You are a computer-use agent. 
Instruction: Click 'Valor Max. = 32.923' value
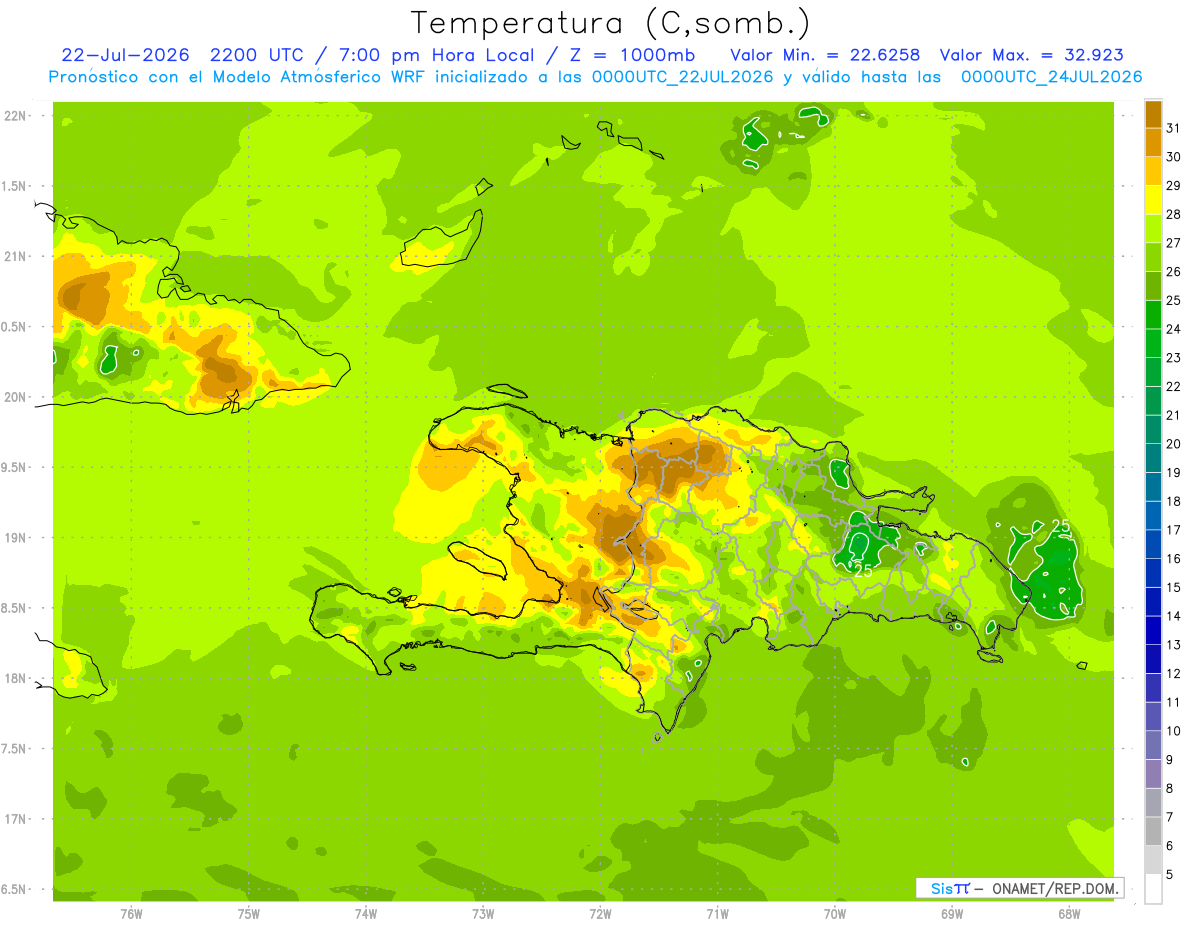[1032, 55]
